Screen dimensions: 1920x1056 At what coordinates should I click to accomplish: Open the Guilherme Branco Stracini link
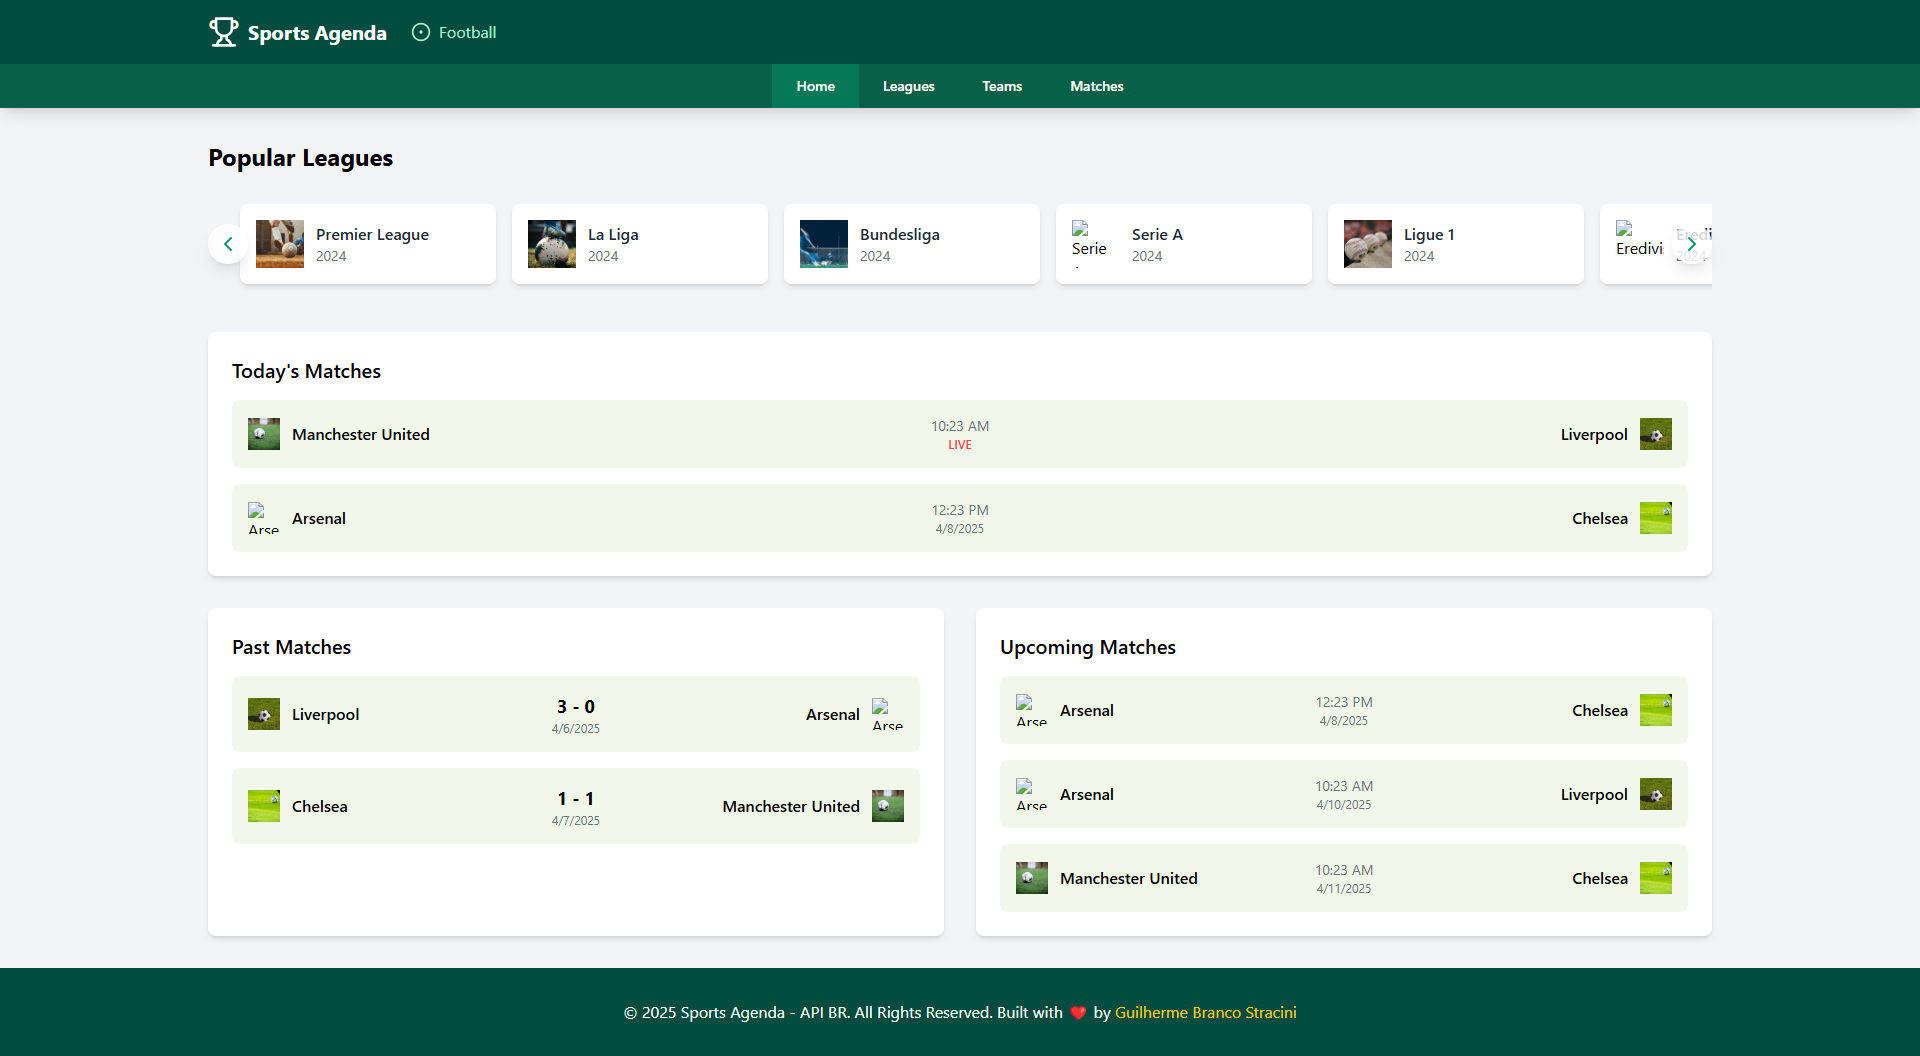click(x=1205, y=1012)
